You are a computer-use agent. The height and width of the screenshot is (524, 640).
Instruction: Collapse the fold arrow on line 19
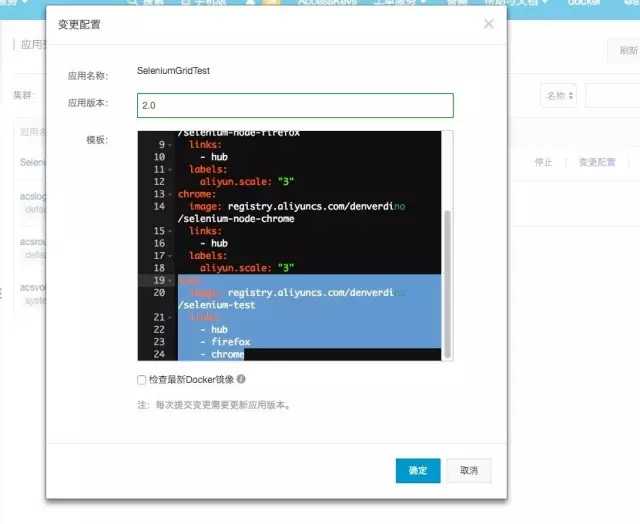(x=170, y=280)
